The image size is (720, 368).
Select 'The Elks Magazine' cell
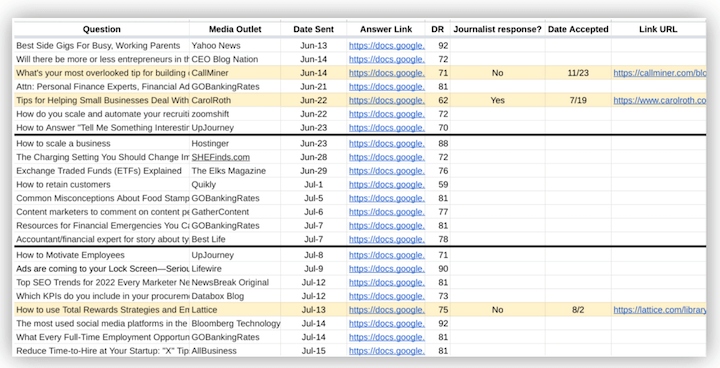[235, 171]
